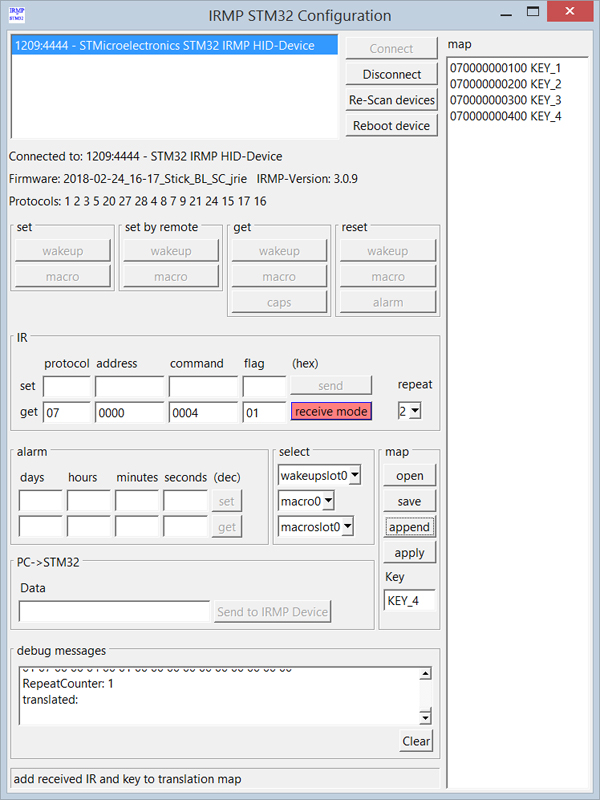The image size is (600, 800).
Task: Click get address field showing 0000
Action: pyautogui.click(x=130, y=412)
